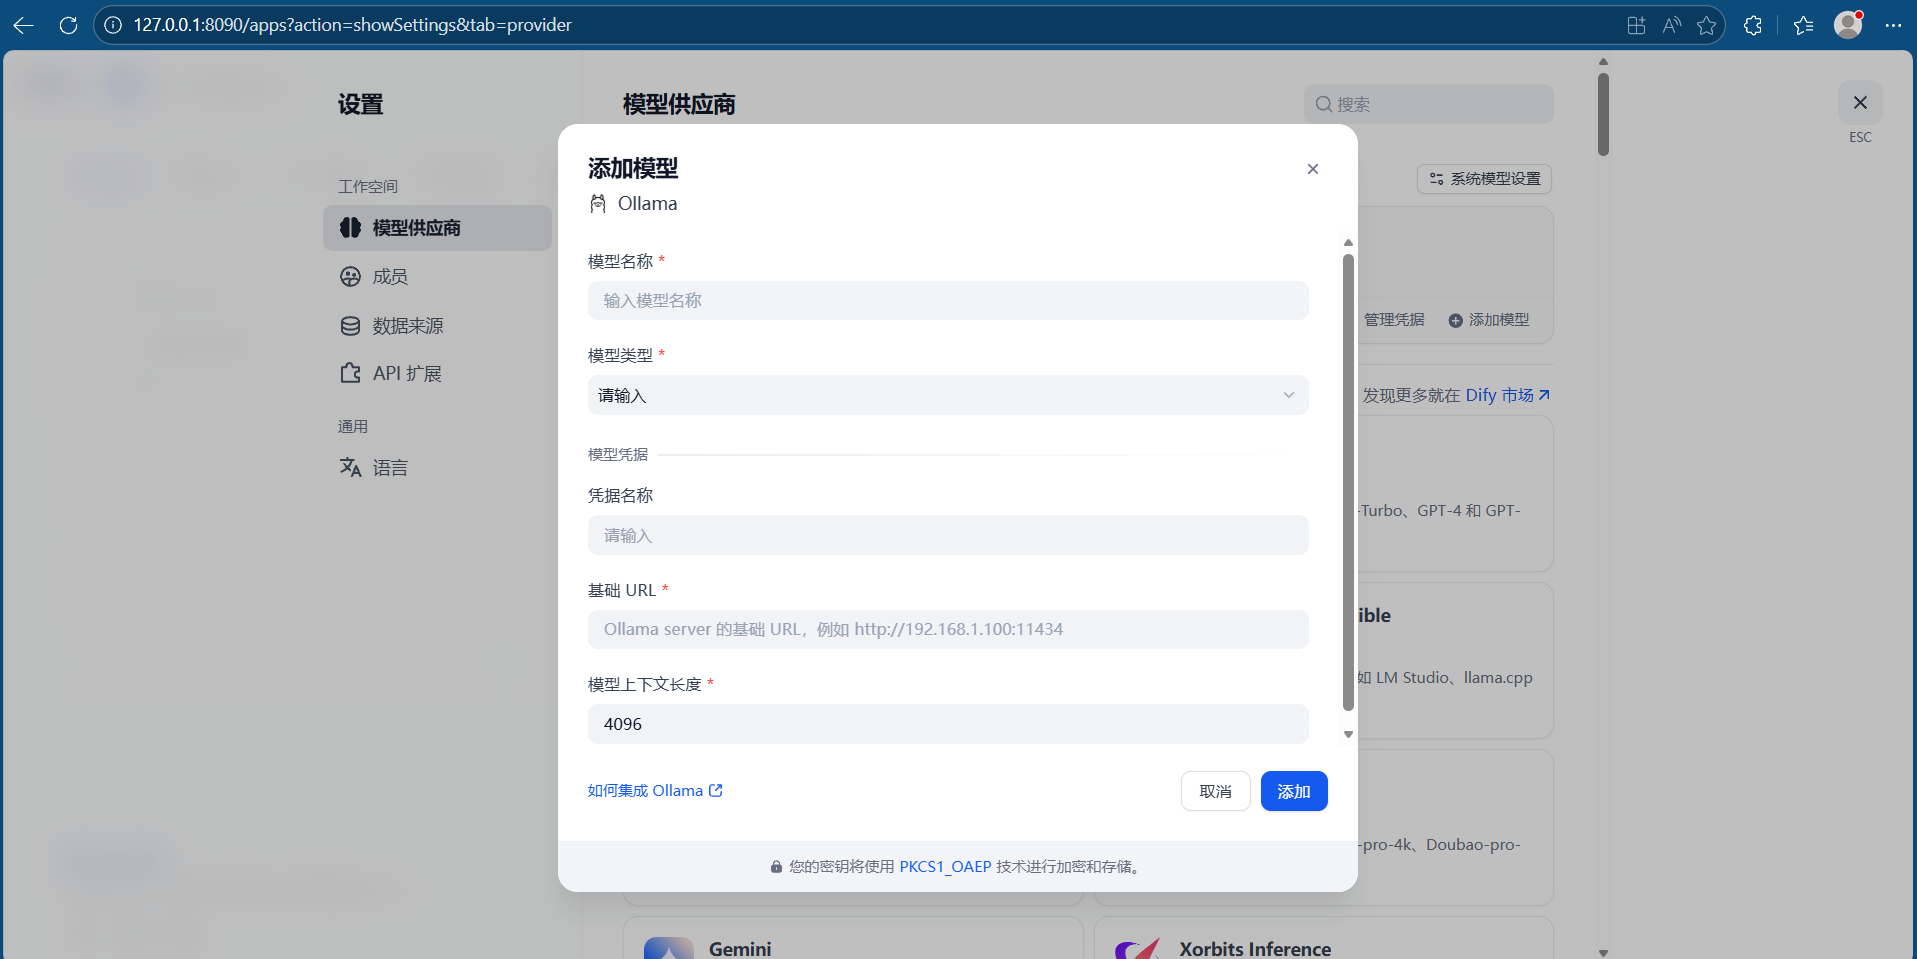The width and height of the screenshot is (1917, 959).
Task: Click the chevron arrow of 模型类型 selector
Action: [1289, 395]
